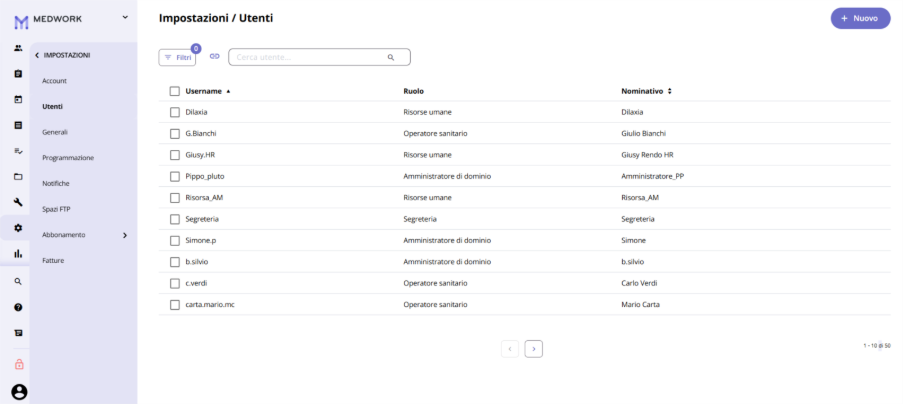Screen dimensions: 903x405
Task: Select the Pippo_pluto row checkbox
Action: pos(174,177)
